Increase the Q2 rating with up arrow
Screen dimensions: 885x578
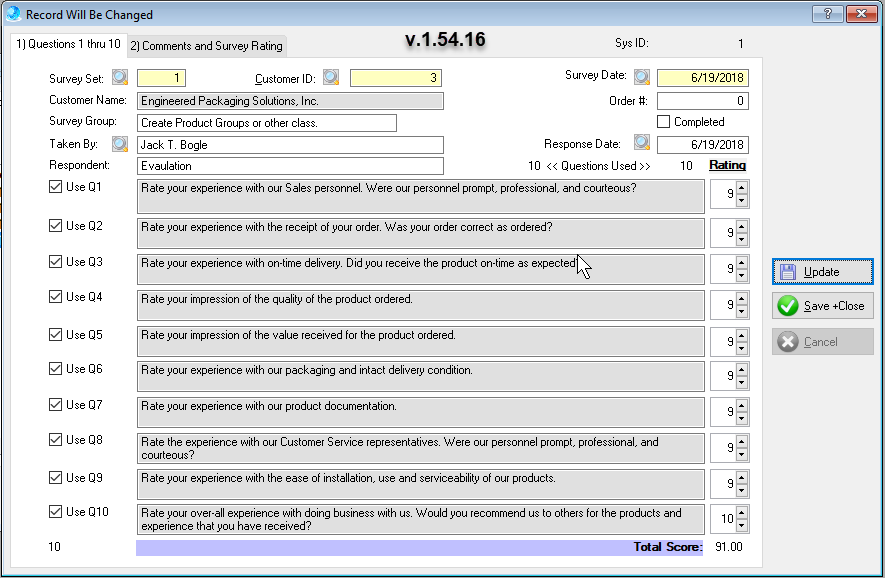pos(742,226)
